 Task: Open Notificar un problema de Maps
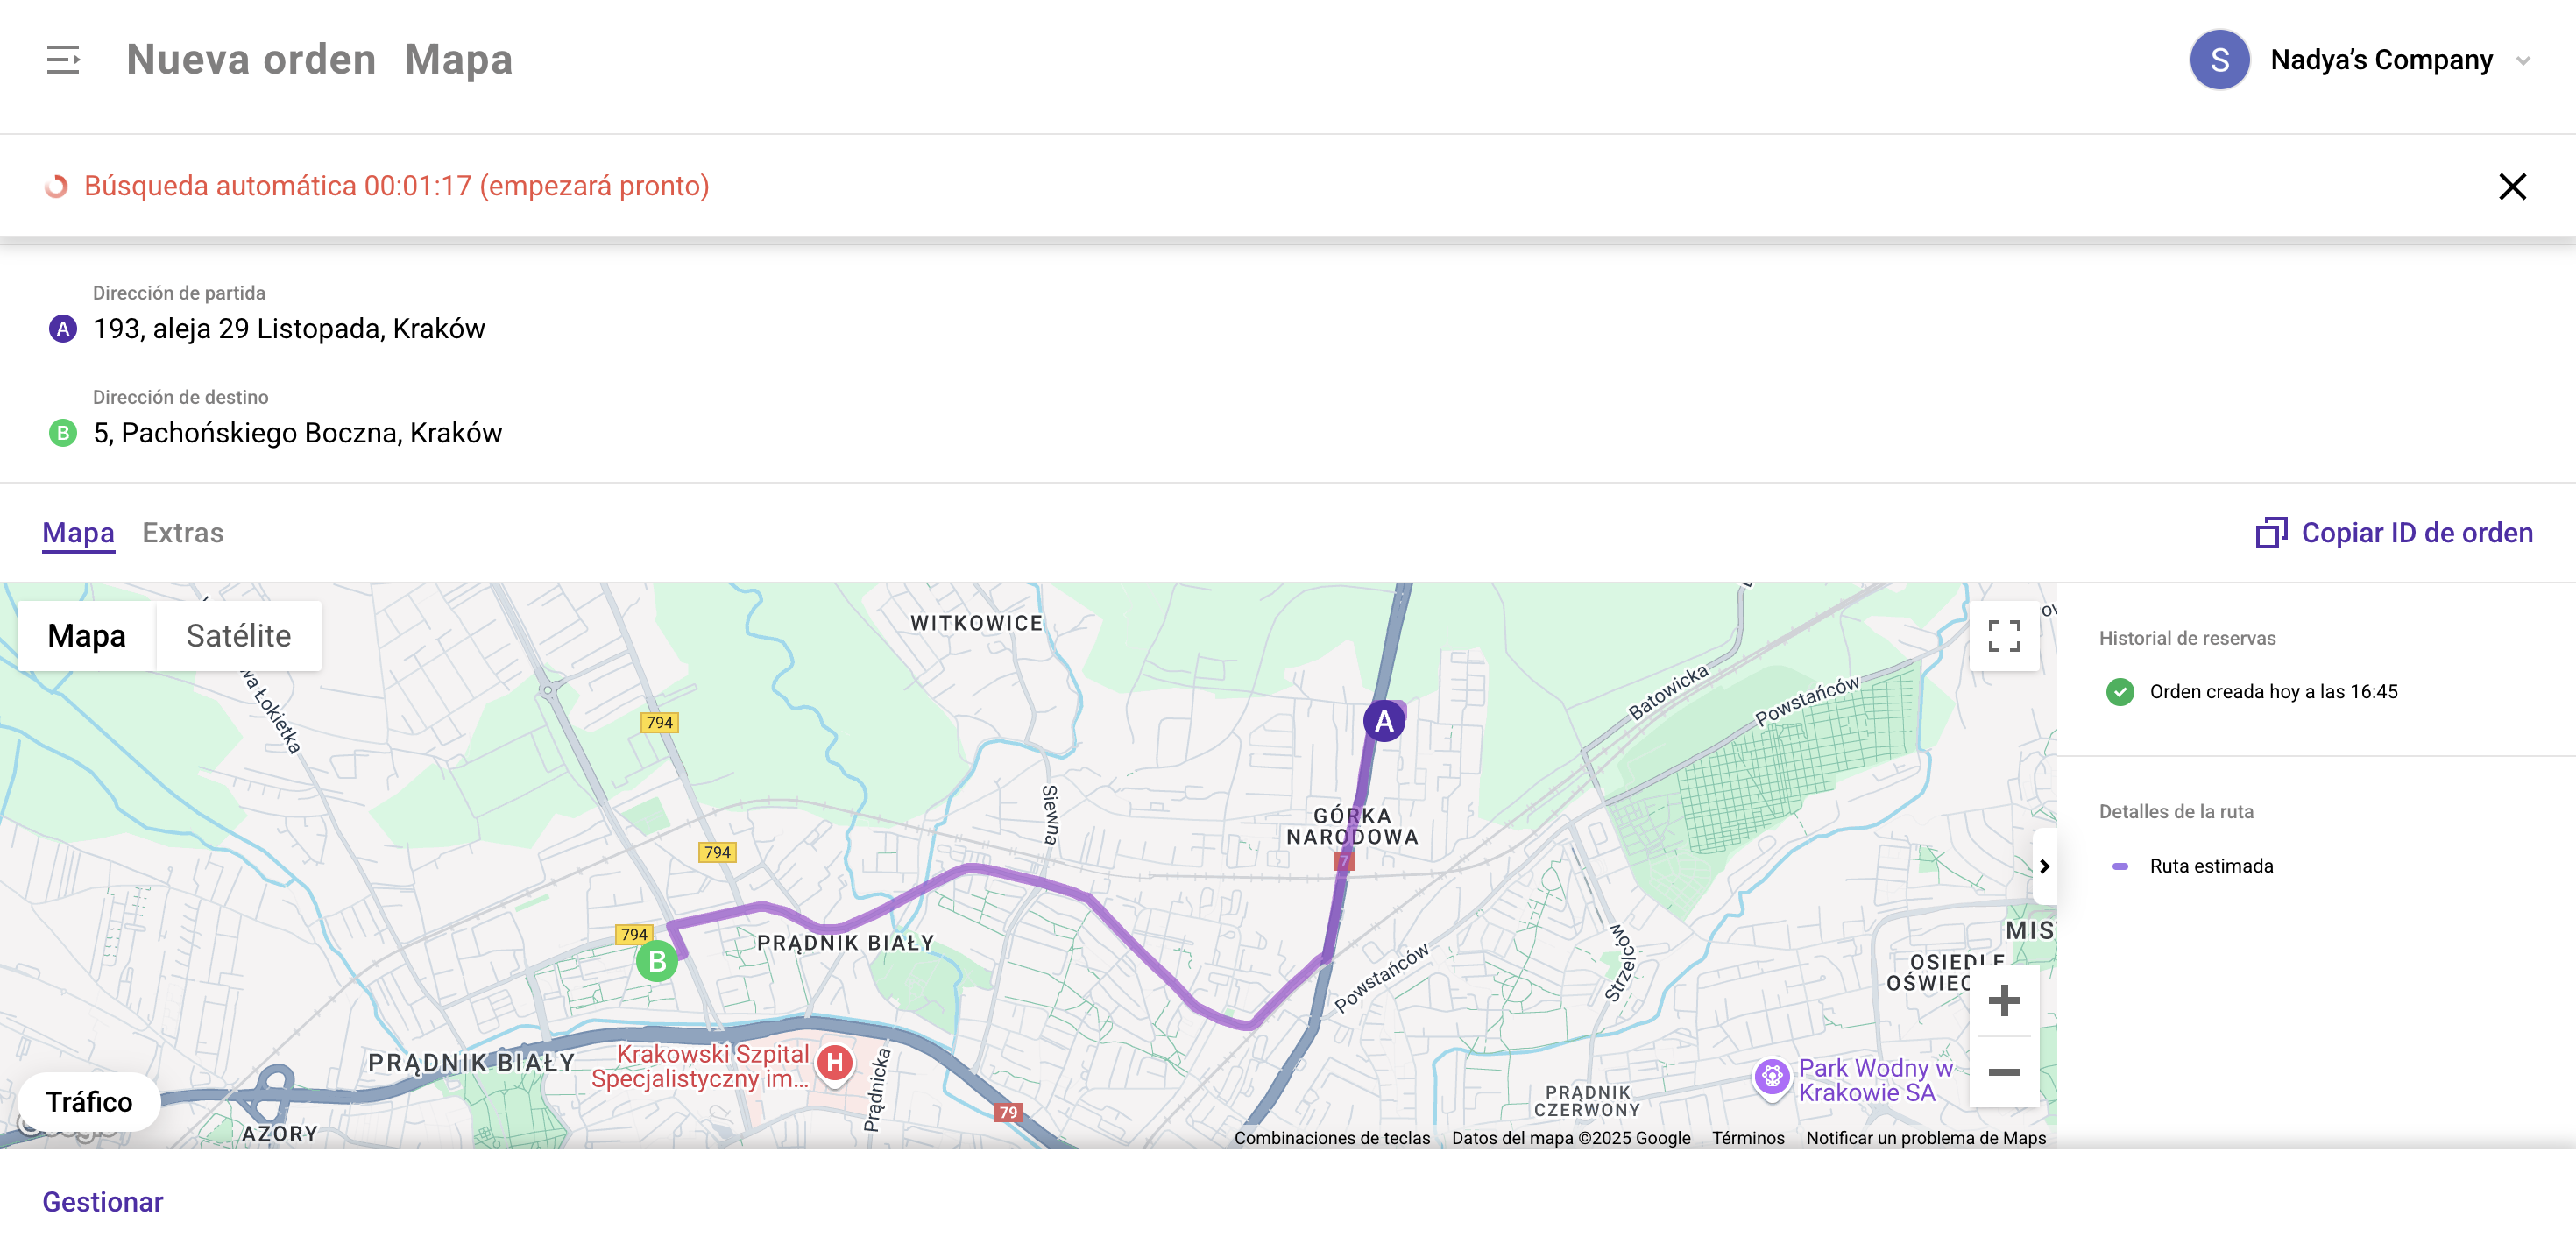click(x=1925, y=1138)
